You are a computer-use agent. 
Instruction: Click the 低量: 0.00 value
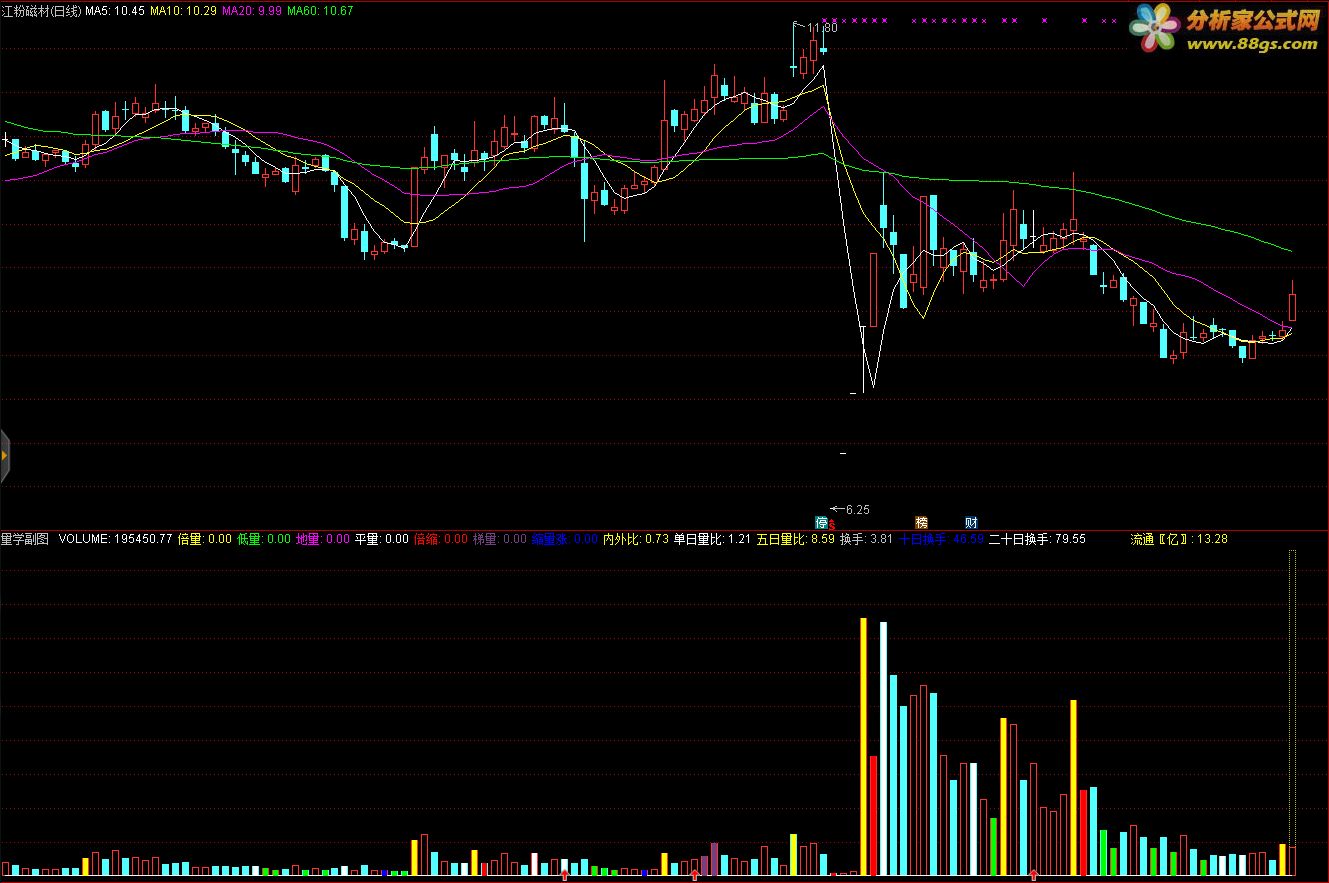click(264, 539)
